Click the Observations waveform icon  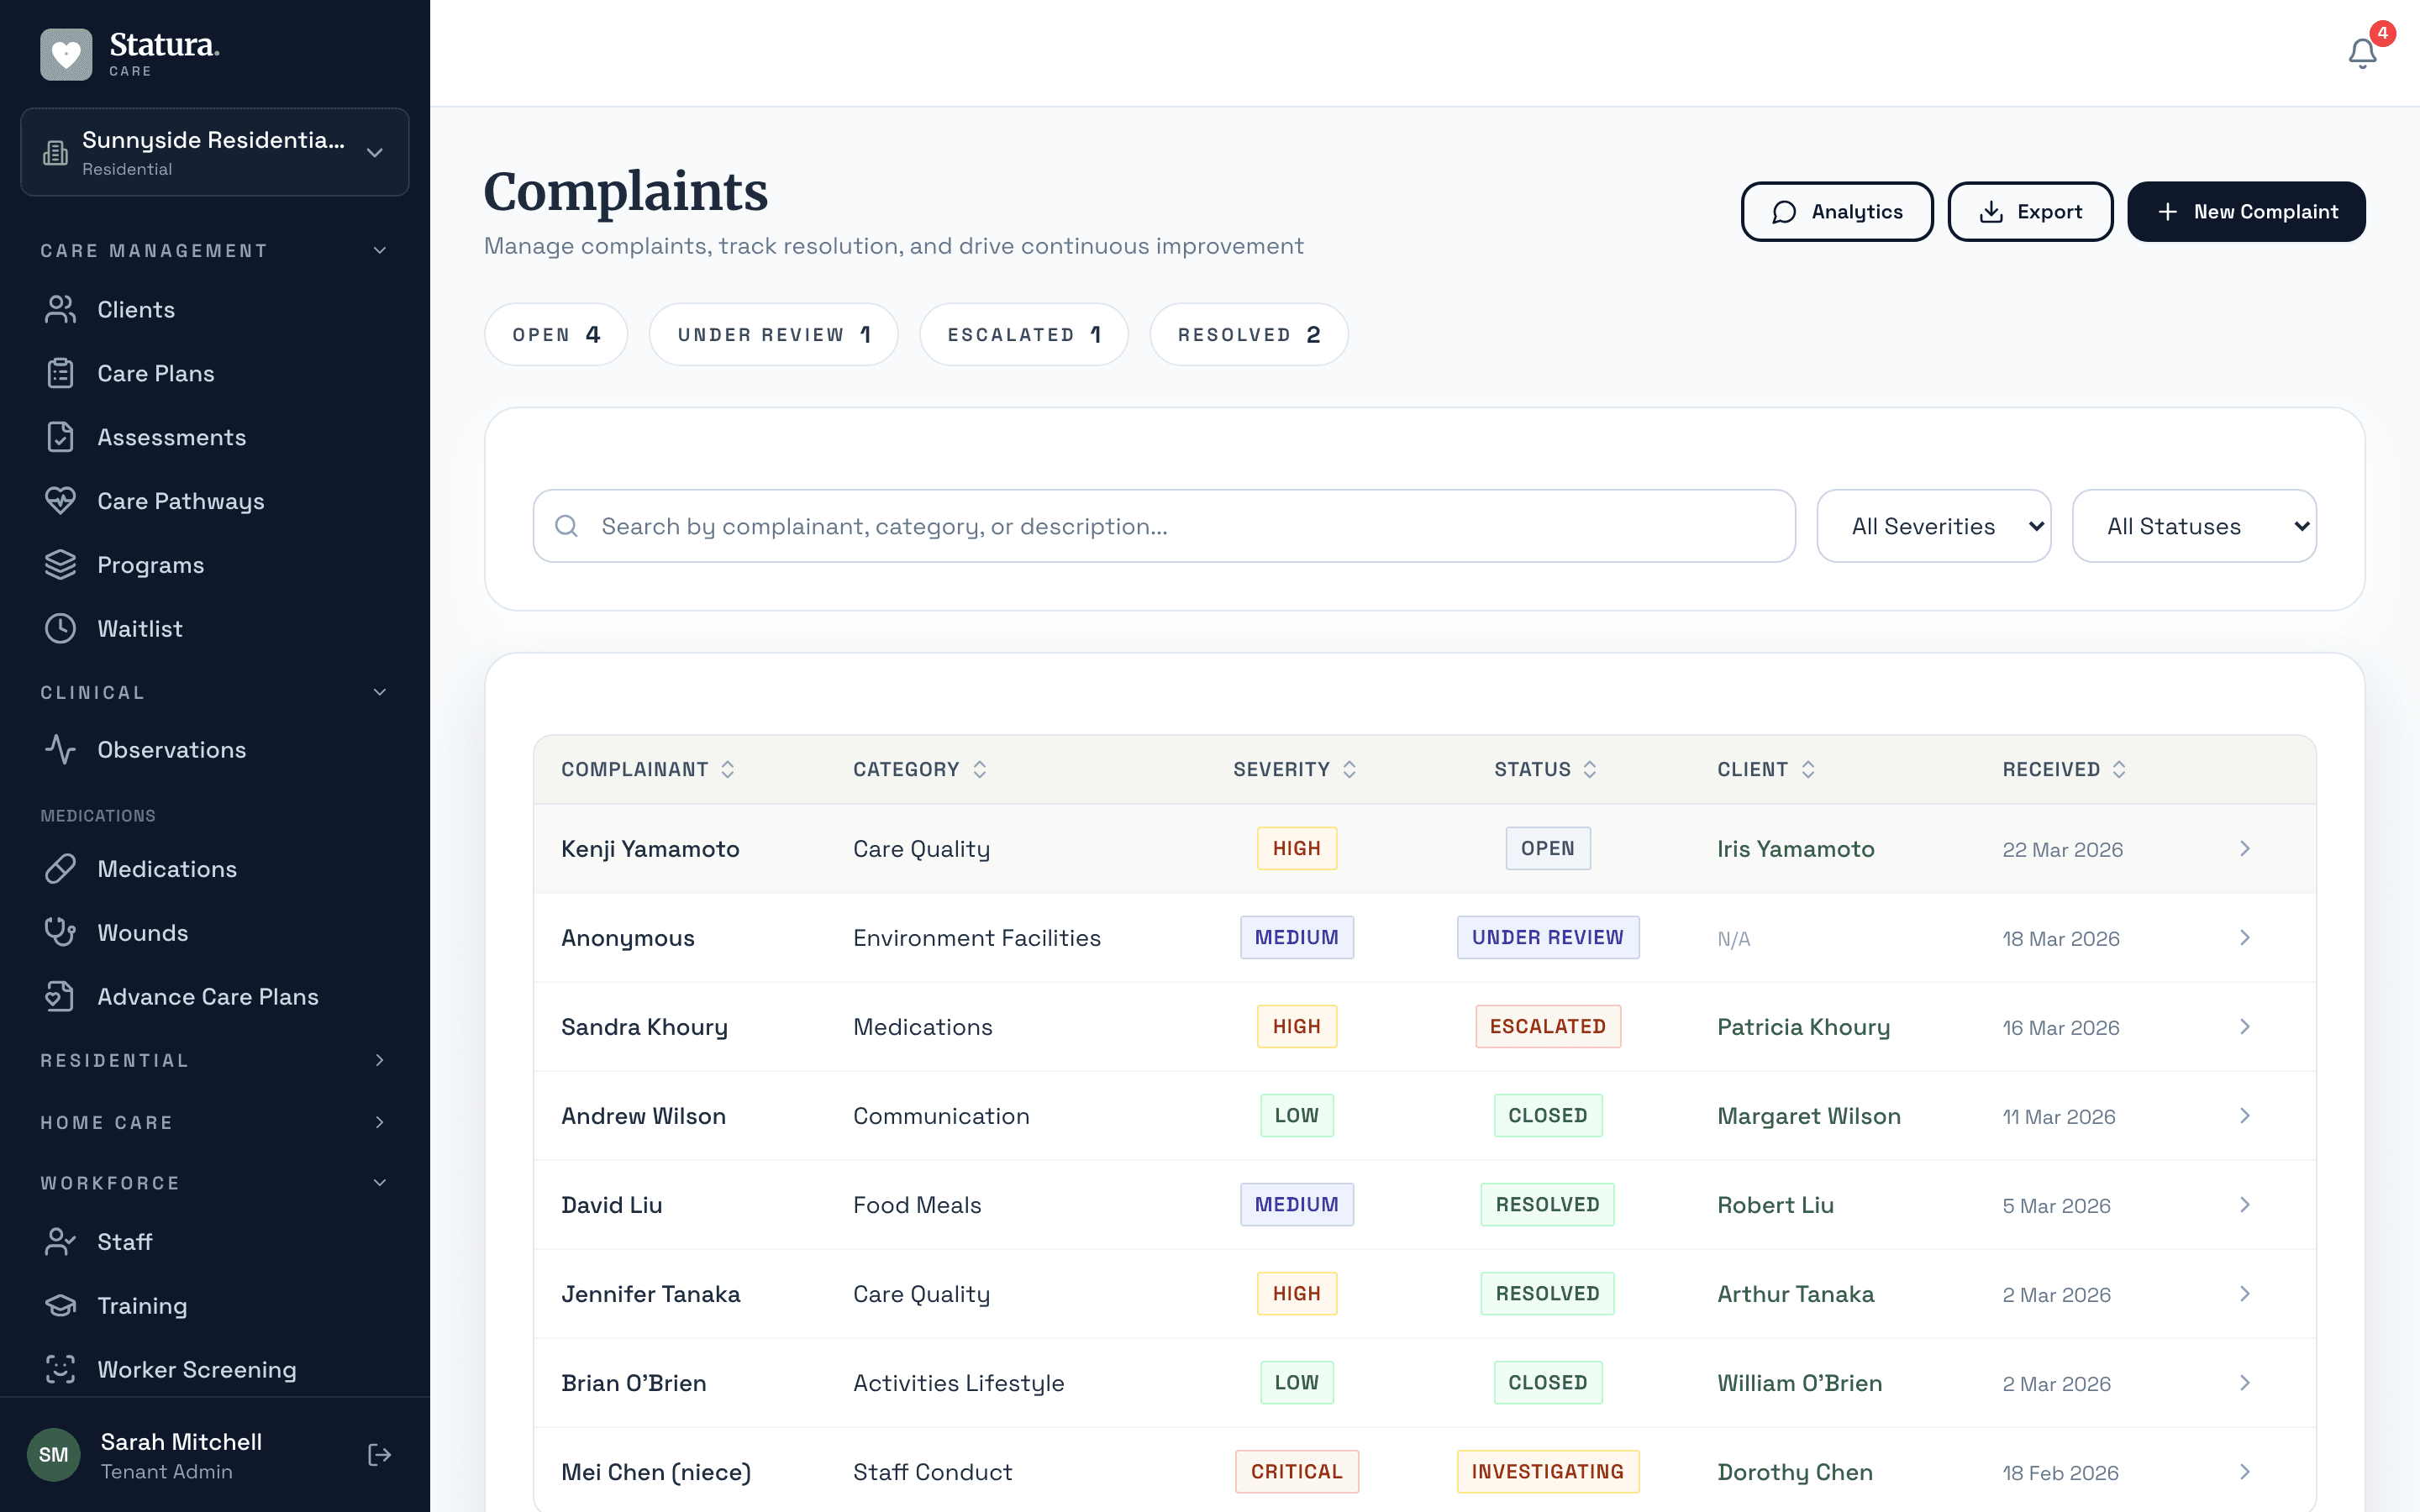pos(60,749)
